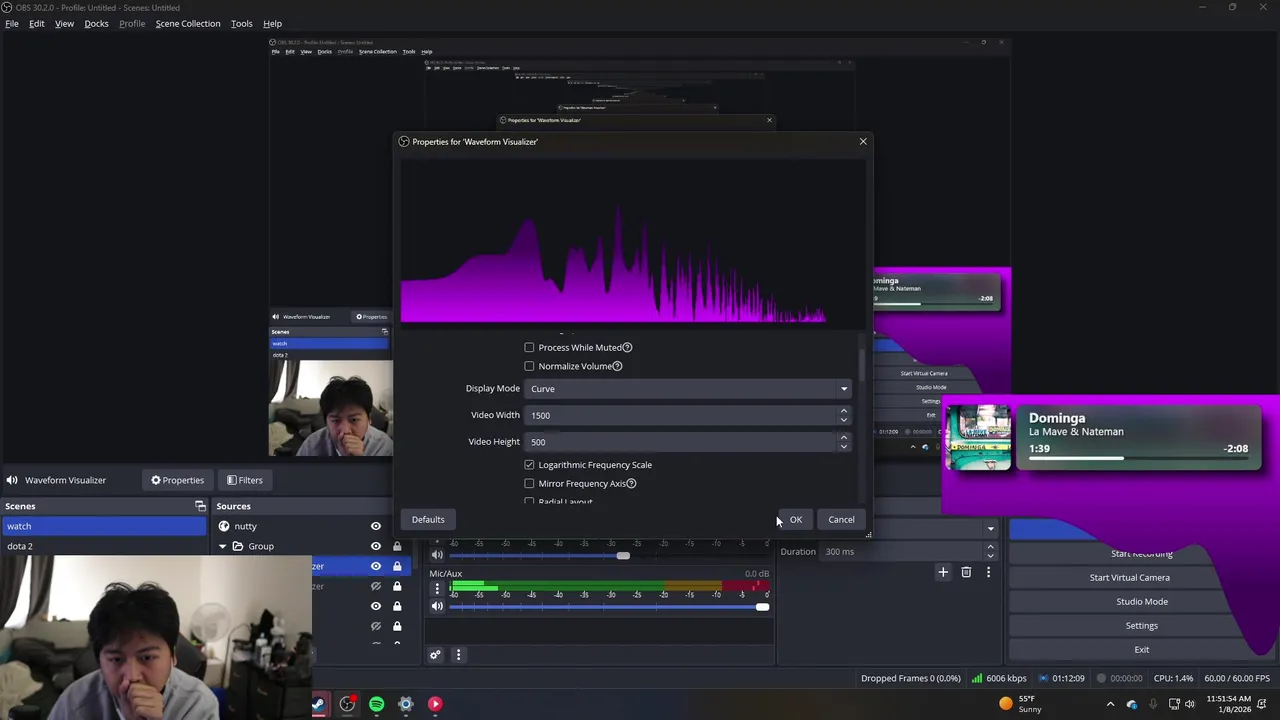The width and height of the screenshot is (1280, 720).
Task: Hide the nutty source
Action: click(376, 526)
